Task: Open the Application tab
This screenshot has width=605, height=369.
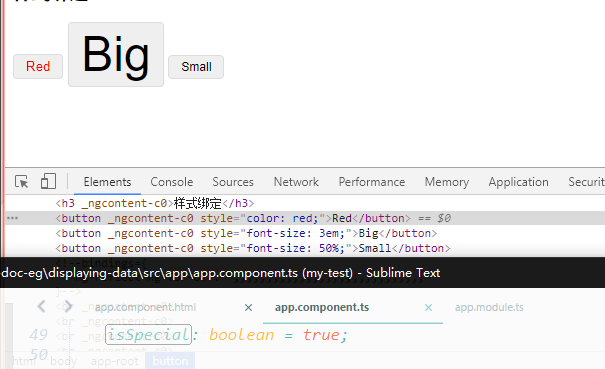Action: [519, 182]
